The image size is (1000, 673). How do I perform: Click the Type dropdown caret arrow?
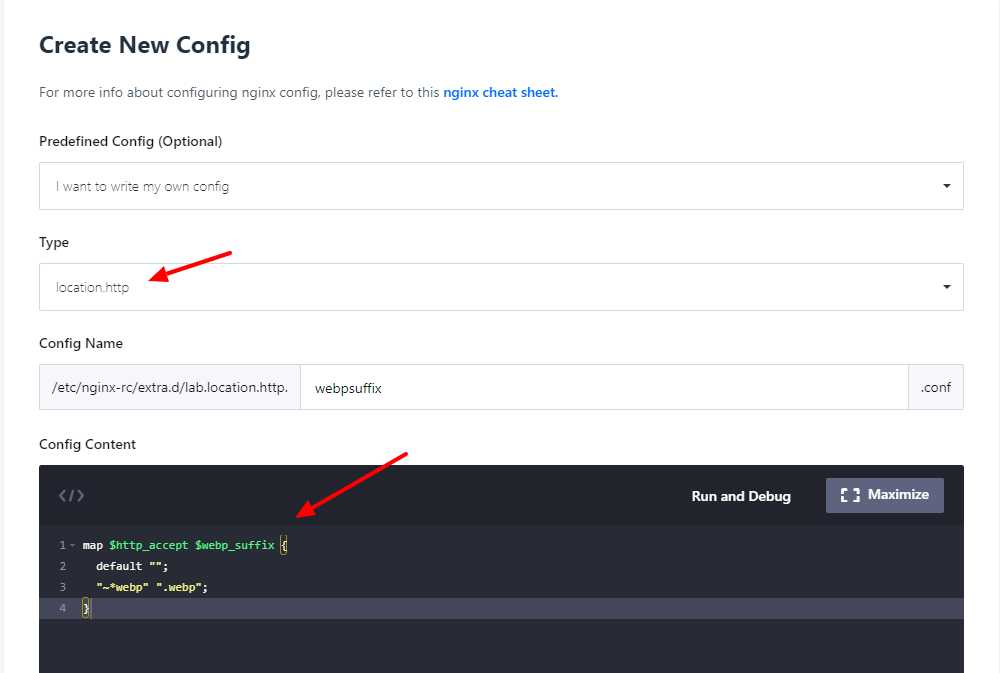click(946, 287)
